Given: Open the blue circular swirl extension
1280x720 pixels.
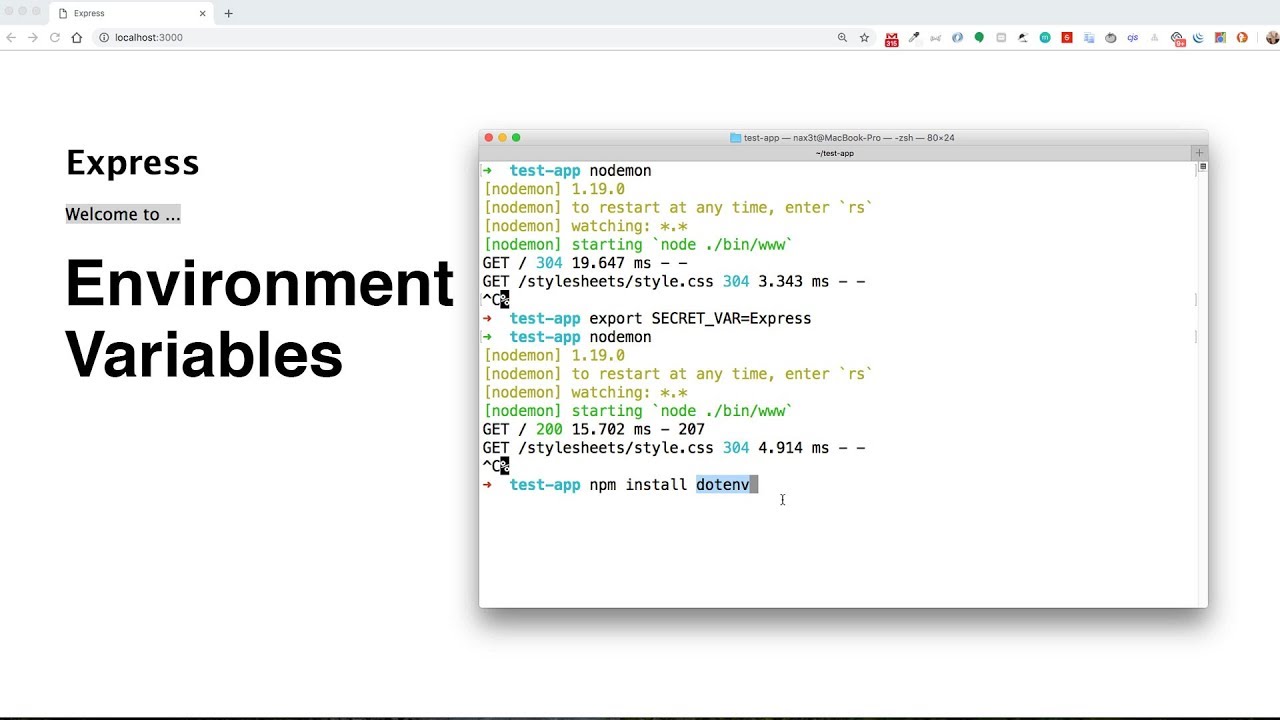Looking at the screenshot, I should point(957,37).
